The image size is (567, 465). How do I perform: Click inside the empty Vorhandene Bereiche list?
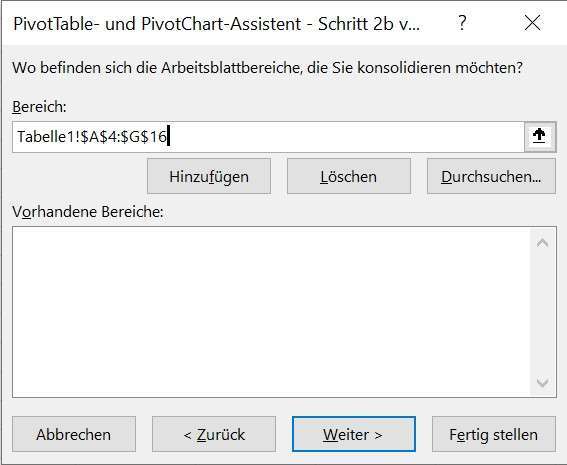271,312
